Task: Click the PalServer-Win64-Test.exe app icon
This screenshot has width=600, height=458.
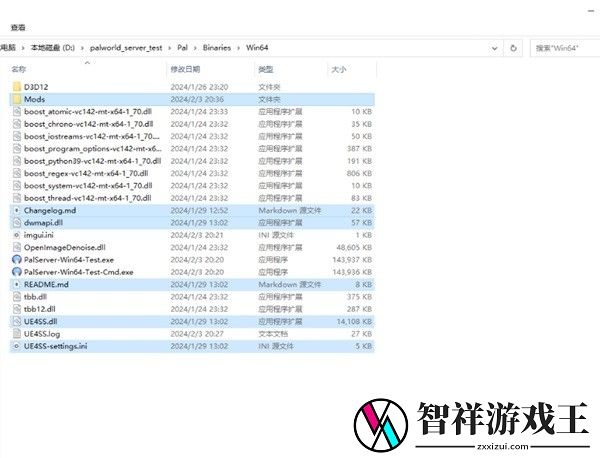Action: tap(16, 259)
